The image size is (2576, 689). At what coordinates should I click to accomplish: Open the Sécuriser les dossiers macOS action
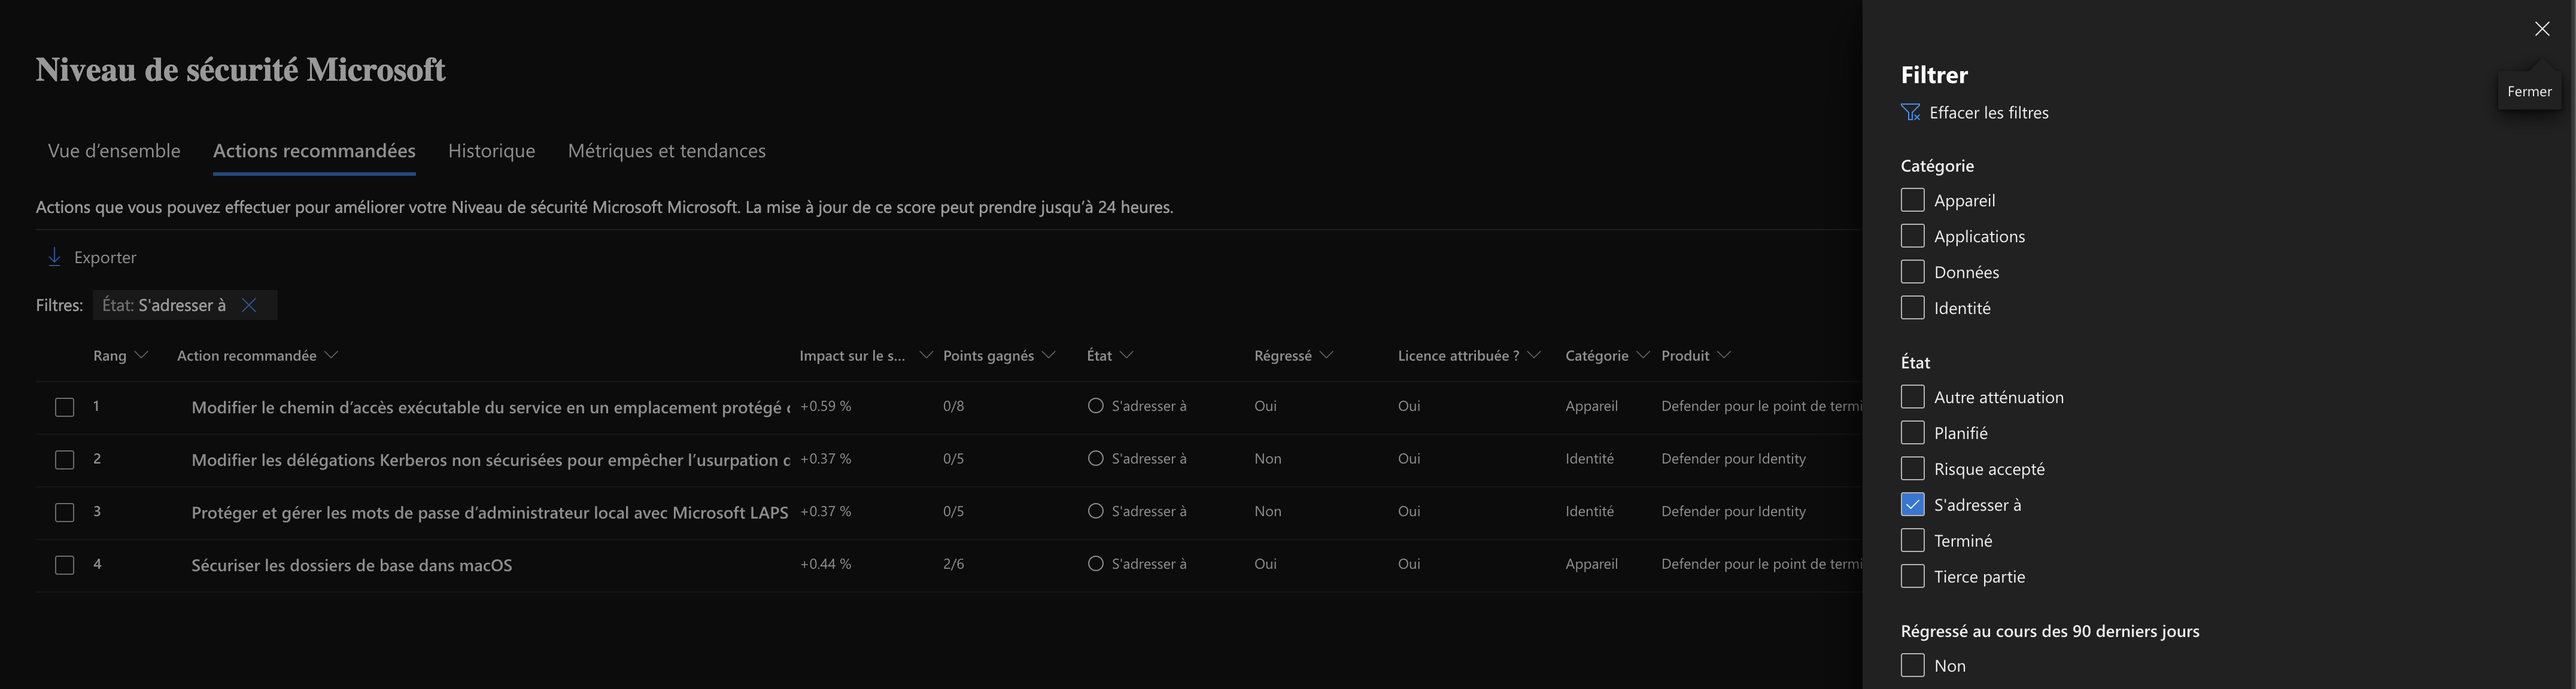coord(351,565)
